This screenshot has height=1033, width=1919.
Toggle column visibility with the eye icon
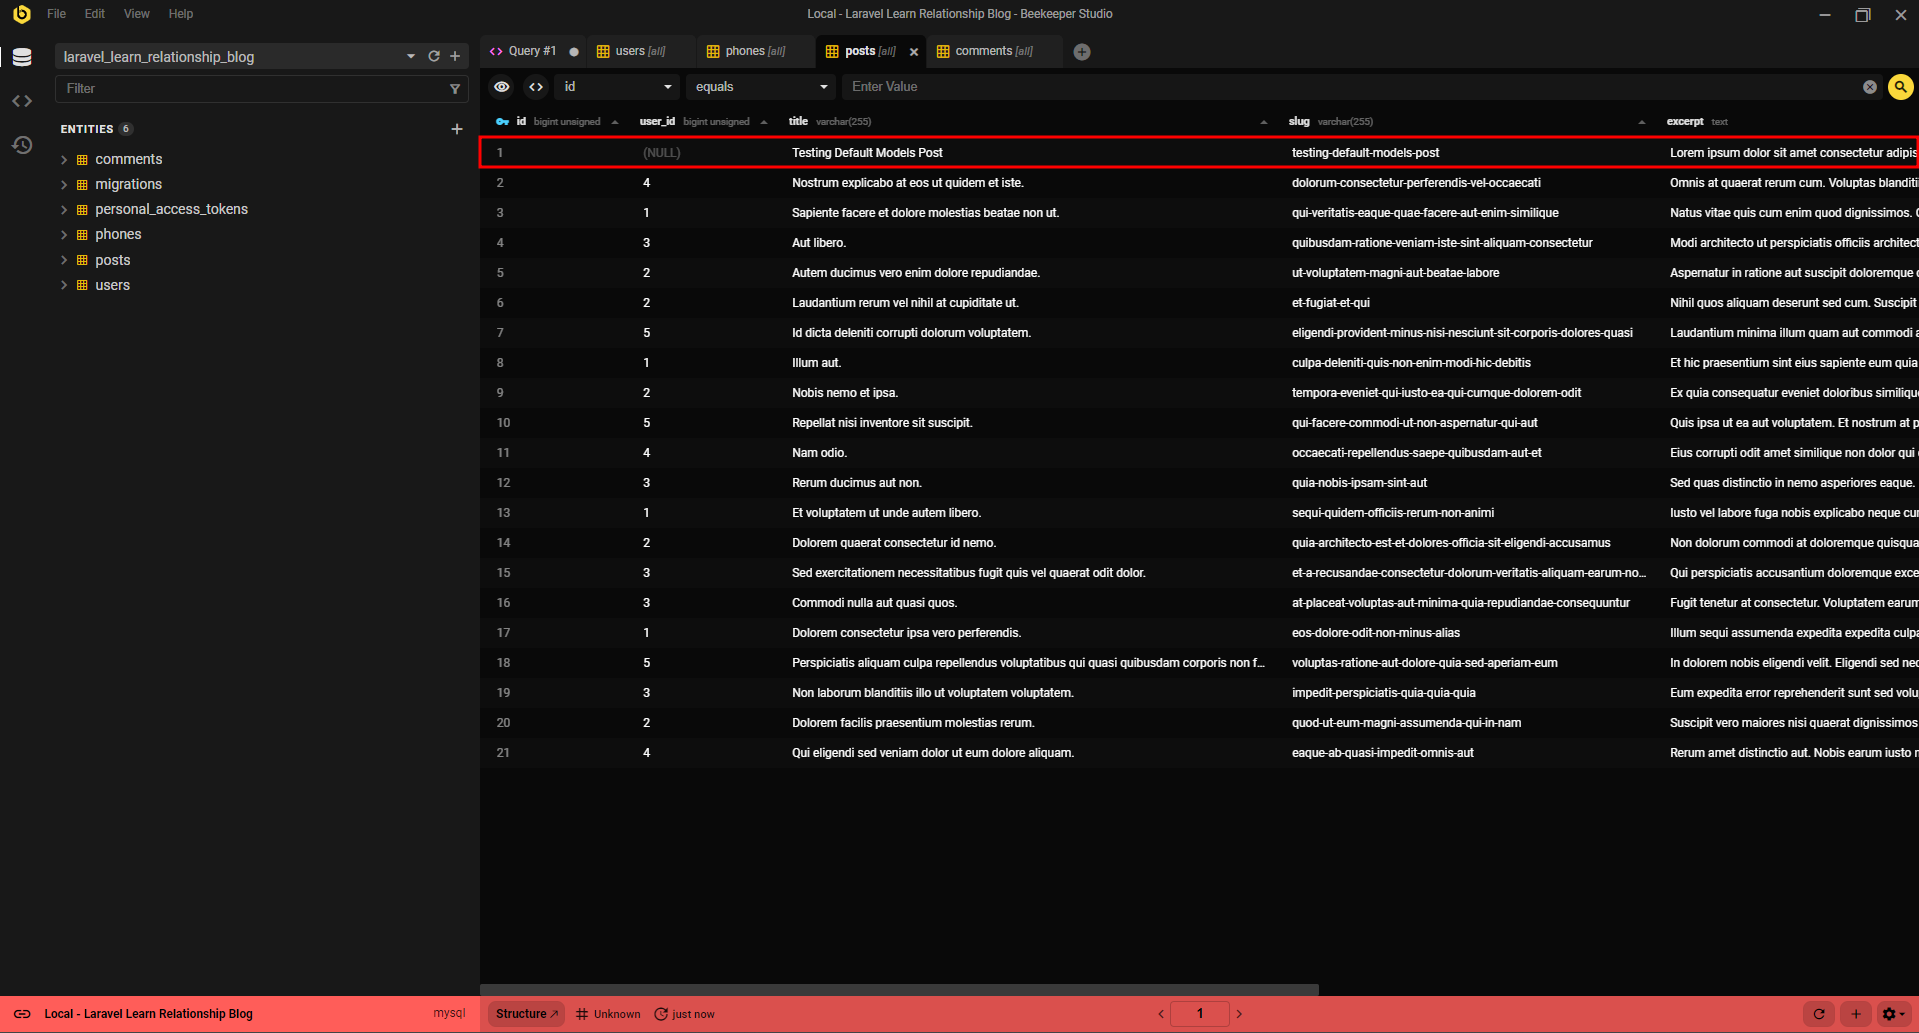(x=501, y=87)
